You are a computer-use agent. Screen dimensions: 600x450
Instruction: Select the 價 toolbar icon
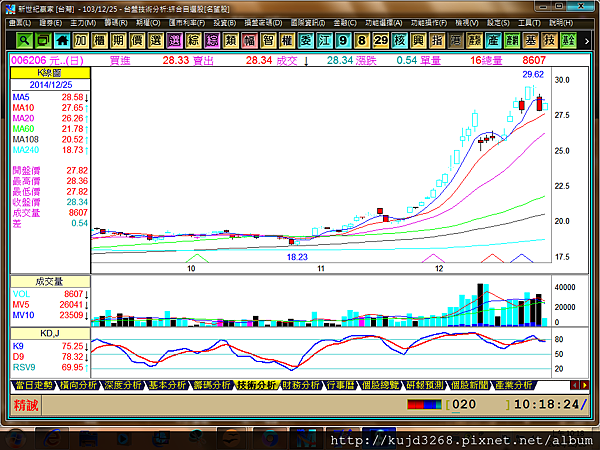pyautogui.click(x=137, y=40)
